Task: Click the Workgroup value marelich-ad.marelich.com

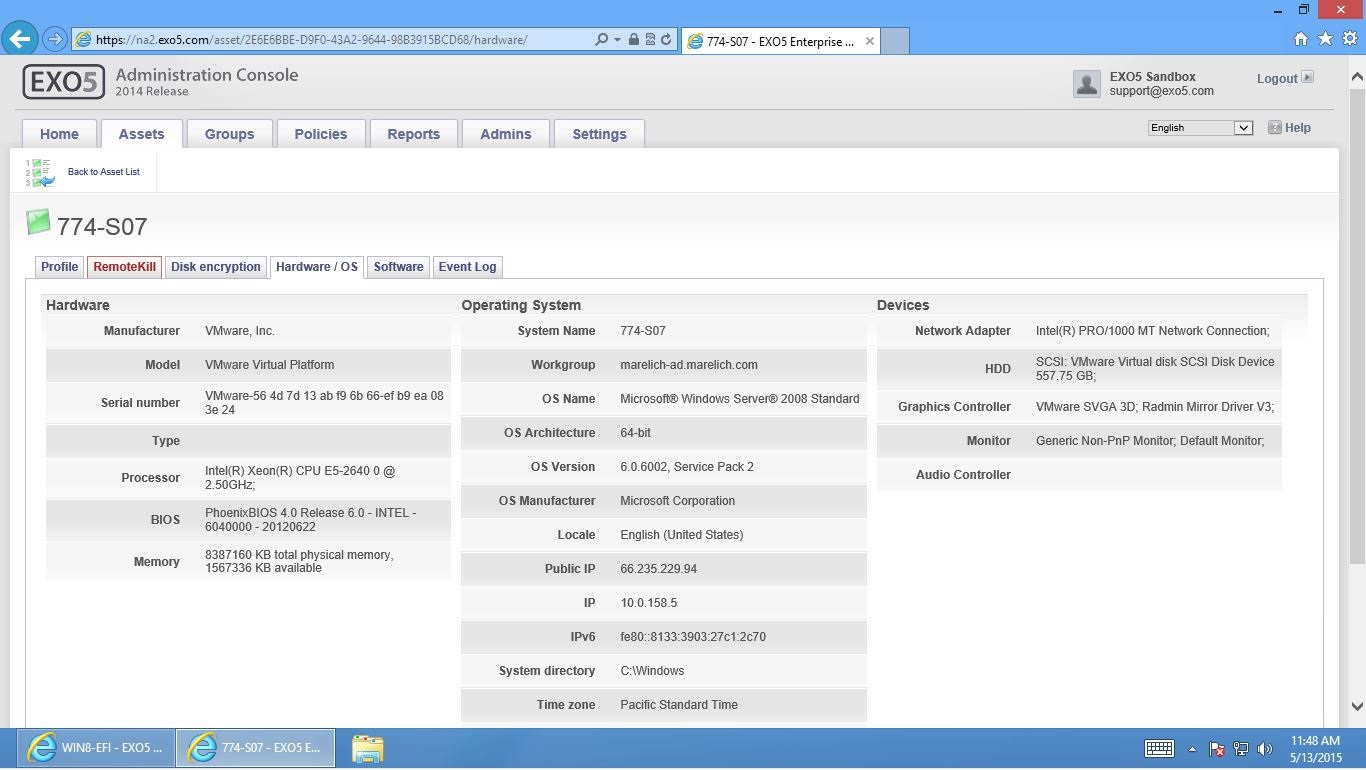Action: click(689, 365)
